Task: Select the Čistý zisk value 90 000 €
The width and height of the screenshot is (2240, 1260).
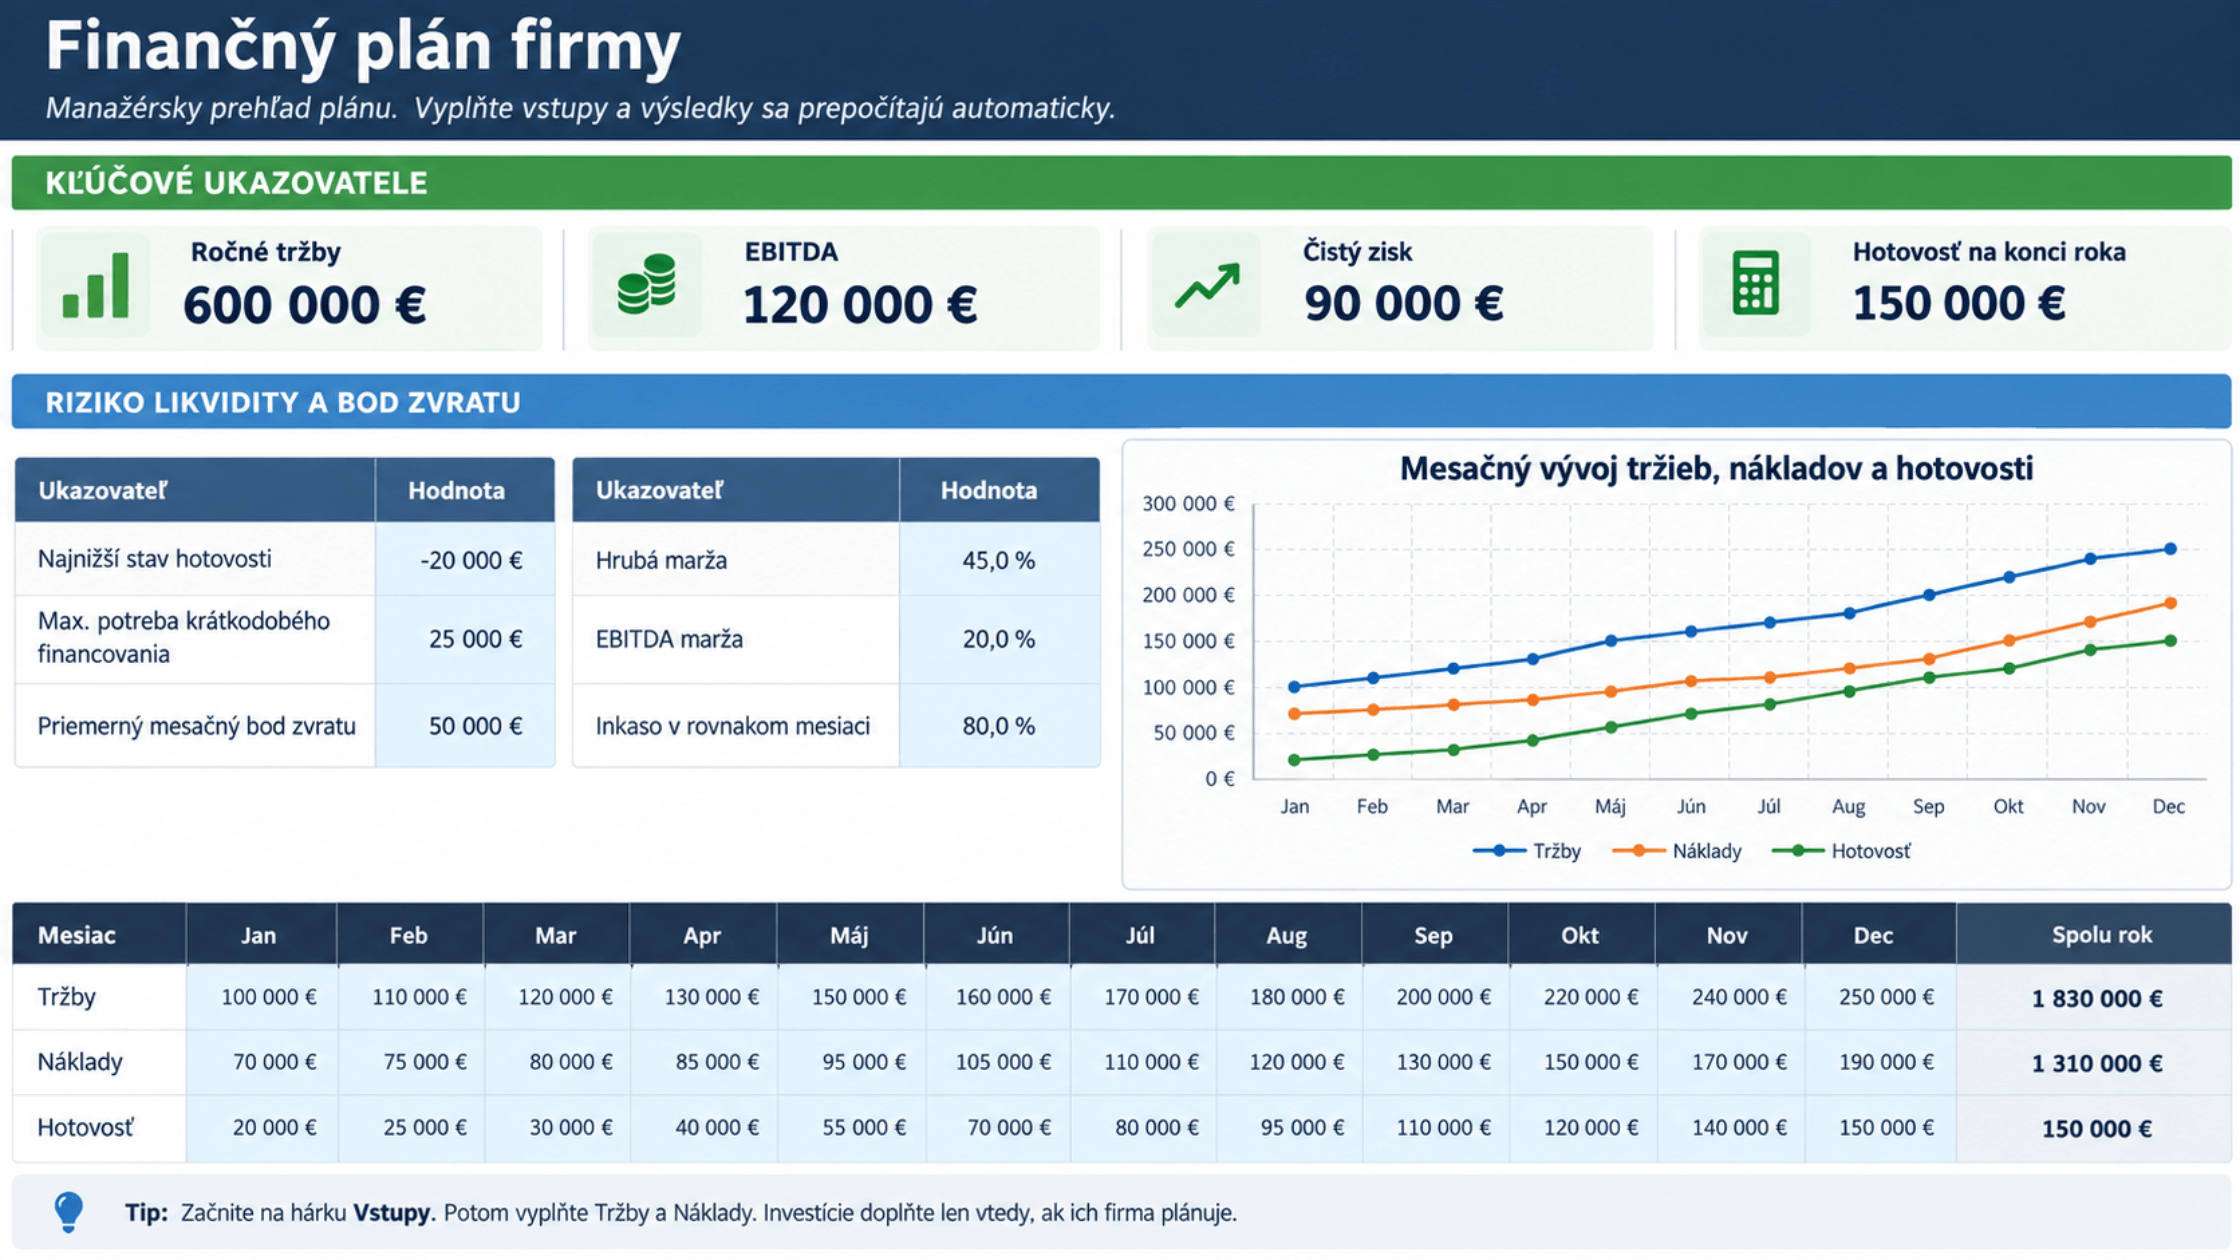Action: coord(1403,303)
